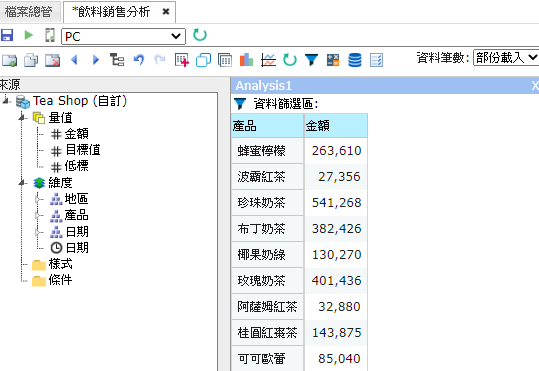Click the 產品 column header in the table
The width and height of the screenshot is (539, 371).
point(267,126)
